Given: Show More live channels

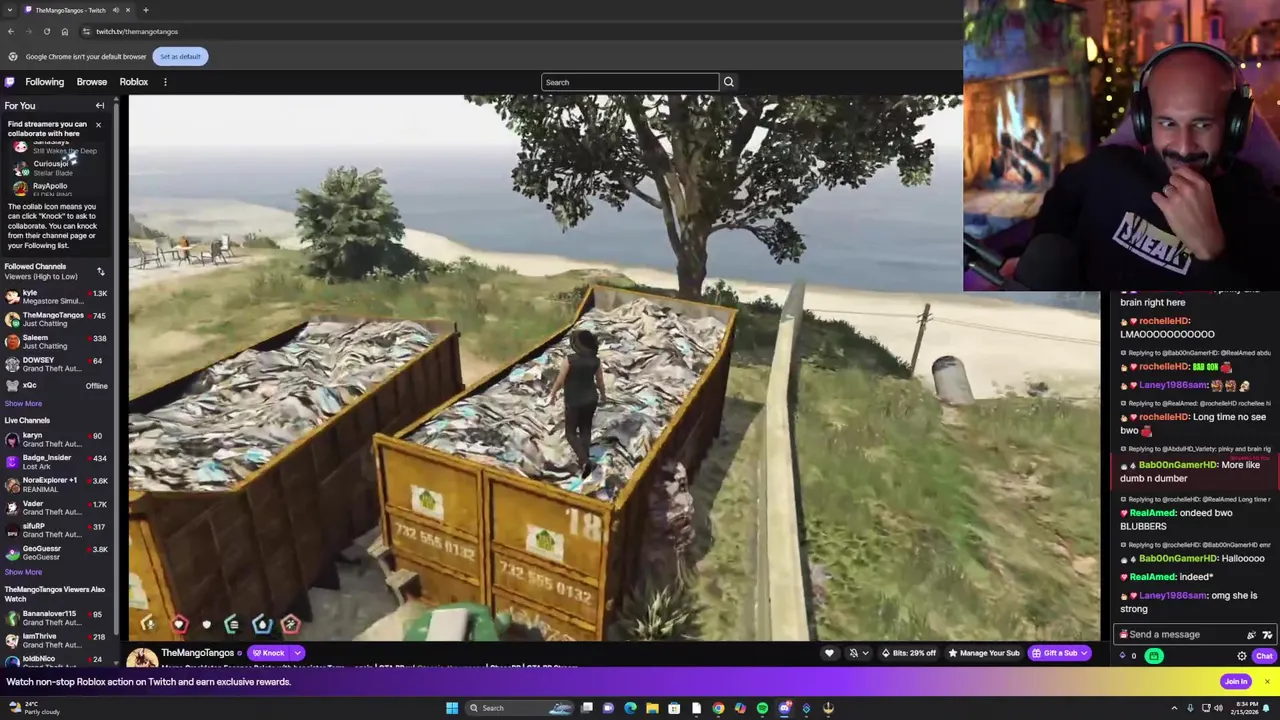Looking at the screenshot, I should (23, 572).
